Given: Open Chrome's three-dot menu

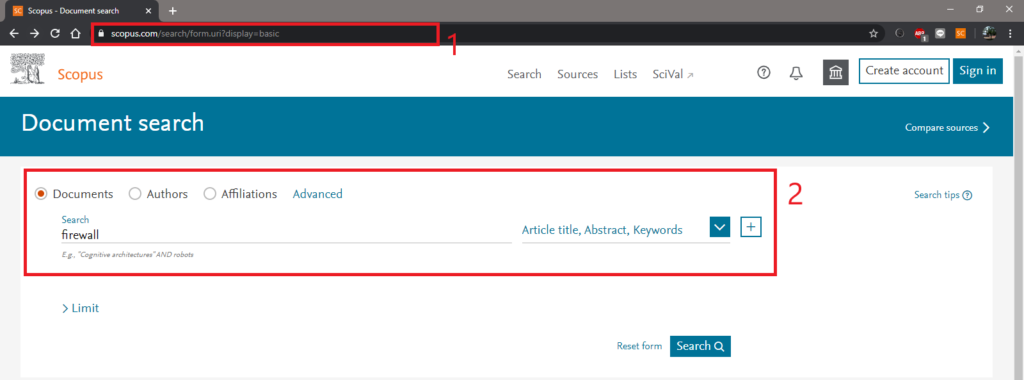Looking at the screenshot, I should 1010,34.
